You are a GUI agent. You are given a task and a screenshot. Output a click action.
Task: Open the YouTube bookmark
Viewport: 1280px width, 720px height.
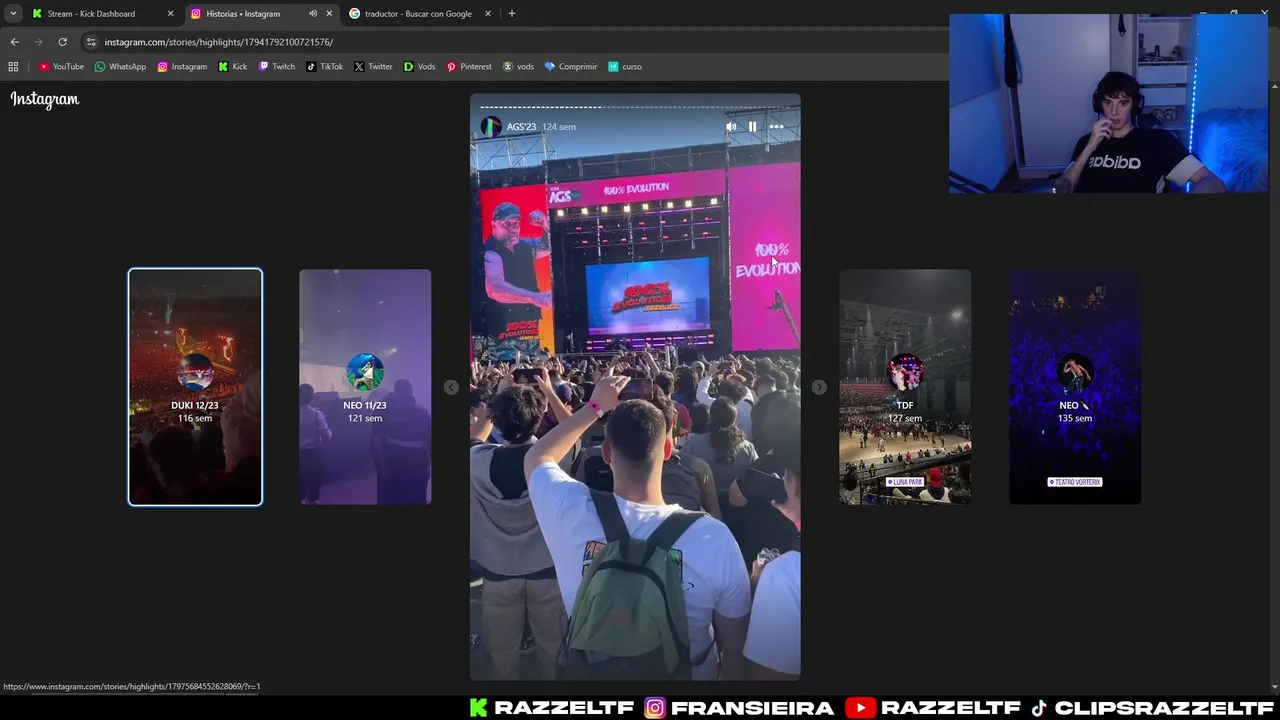point(61,67)
